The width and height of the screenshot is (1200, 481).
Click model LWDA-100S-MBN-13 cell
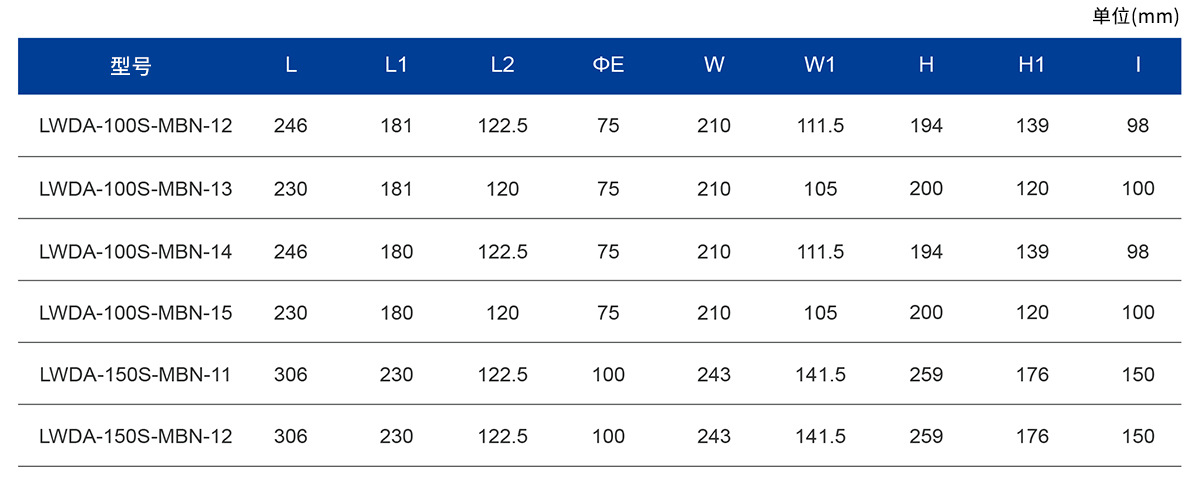coord(136,188)
